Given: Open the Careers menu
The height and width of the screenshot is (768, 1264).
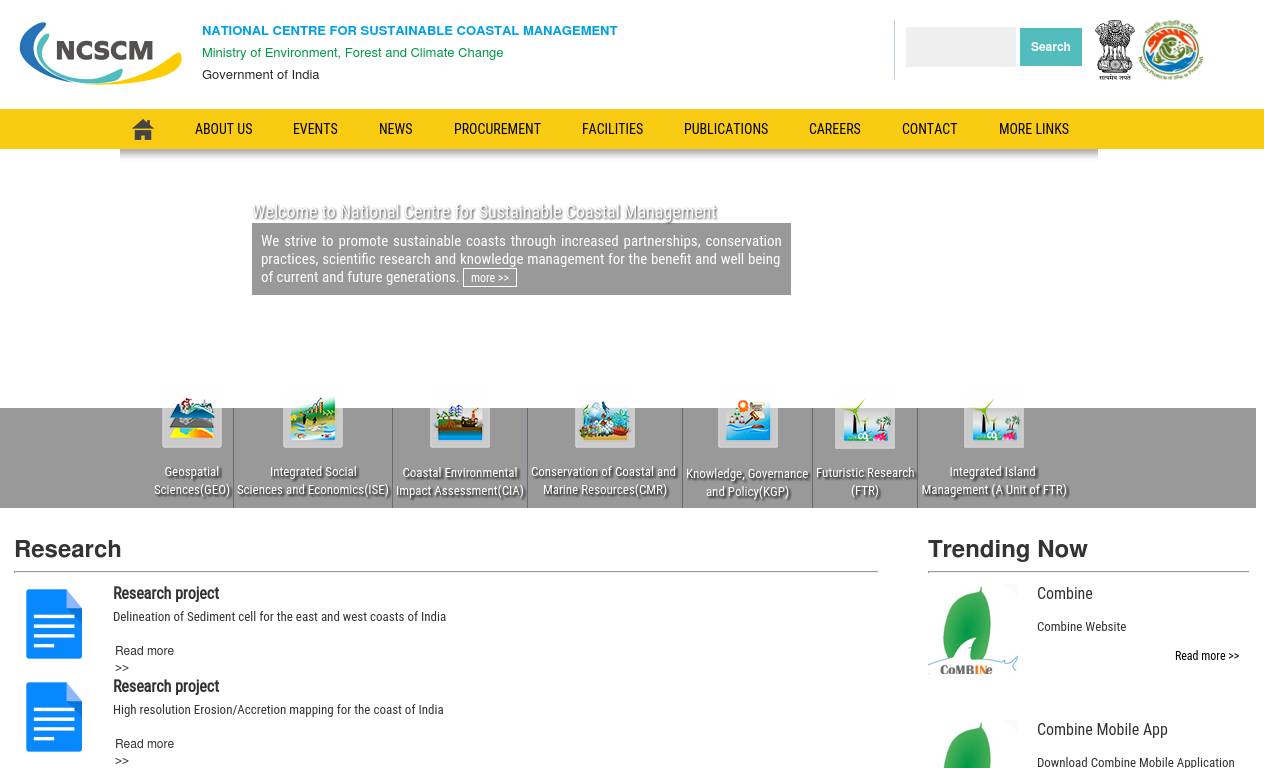Looking at the screenshot, I should 835,129.
